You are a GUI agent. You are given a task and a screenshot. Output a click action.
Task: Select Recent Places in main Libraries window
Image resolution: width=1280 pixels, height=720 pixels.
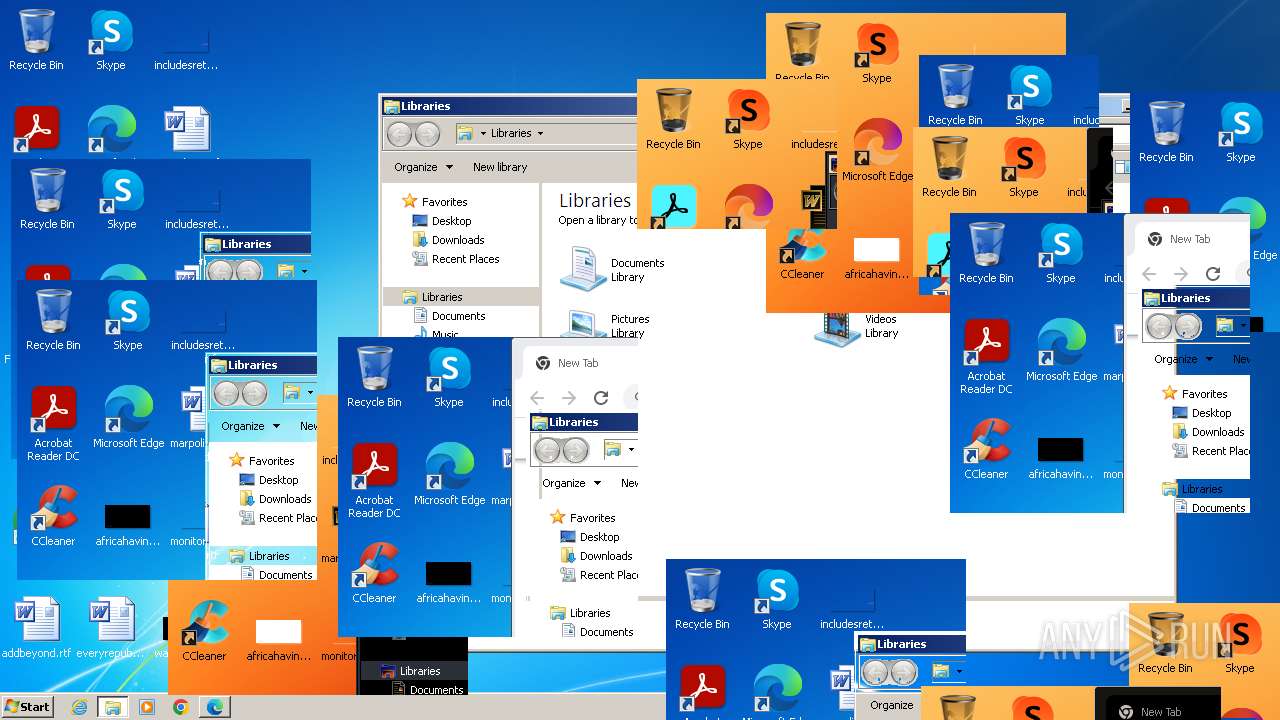tap(456, 259)
